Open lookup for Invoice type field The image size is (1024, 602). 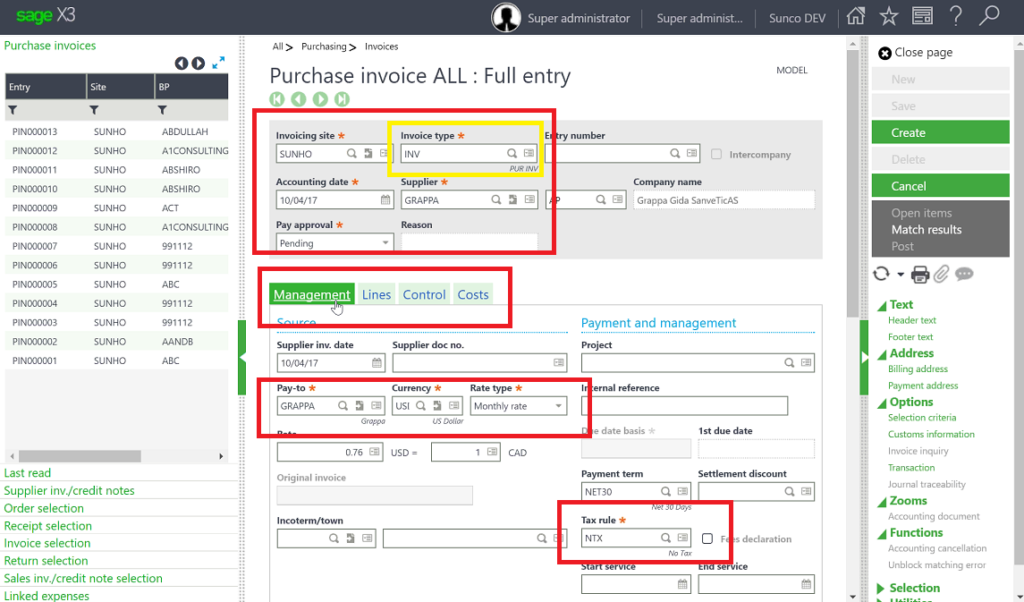(x=512, y=153)
